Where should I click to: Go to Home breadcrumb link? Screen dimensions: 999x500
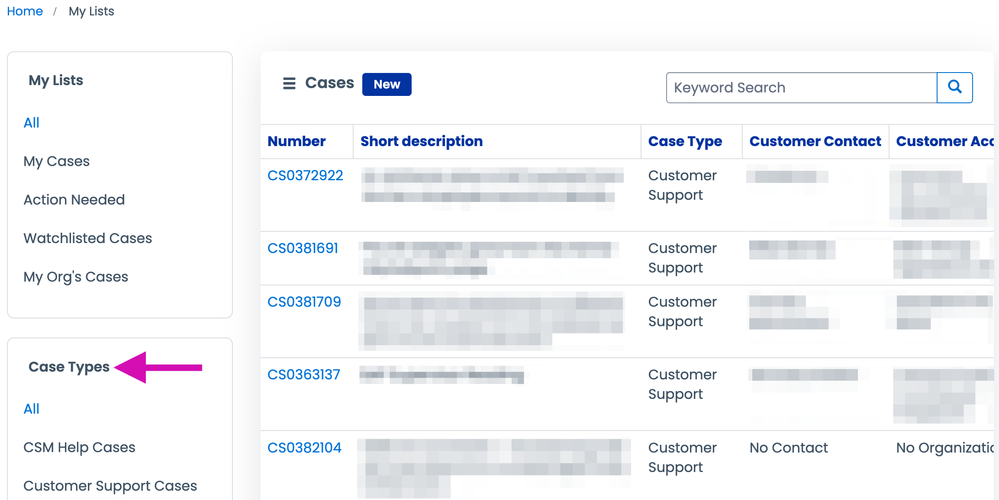point(25,11)
